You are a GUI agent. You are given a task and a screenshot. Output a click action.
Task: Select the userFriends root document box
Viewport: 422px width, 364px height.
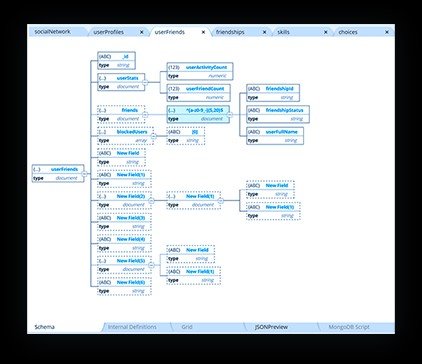click(58, 174)
